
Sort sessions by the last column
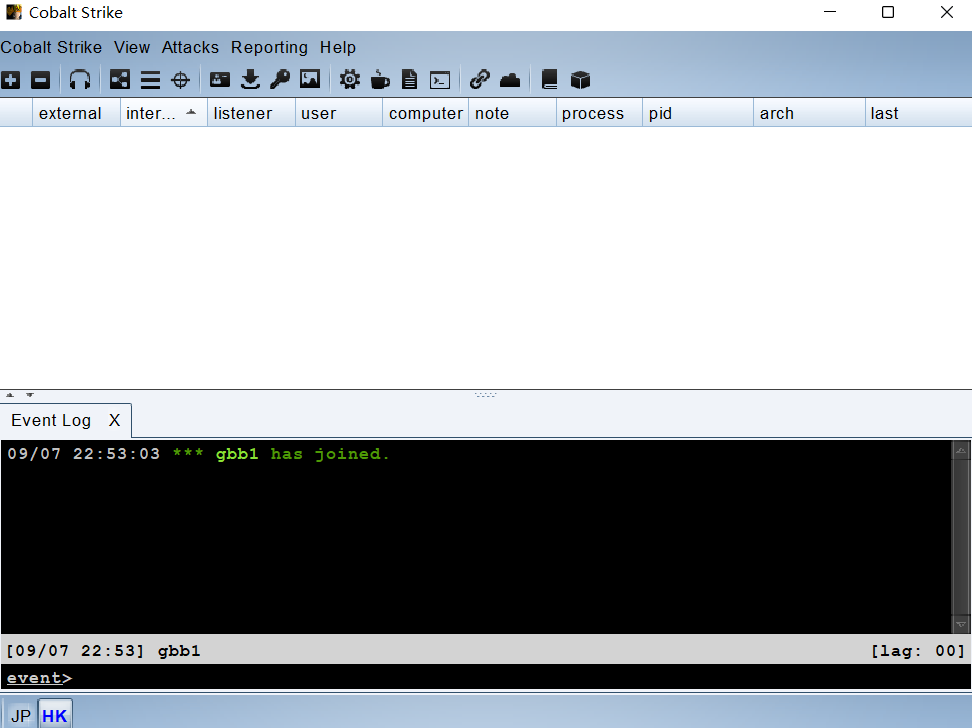(919, 113)
